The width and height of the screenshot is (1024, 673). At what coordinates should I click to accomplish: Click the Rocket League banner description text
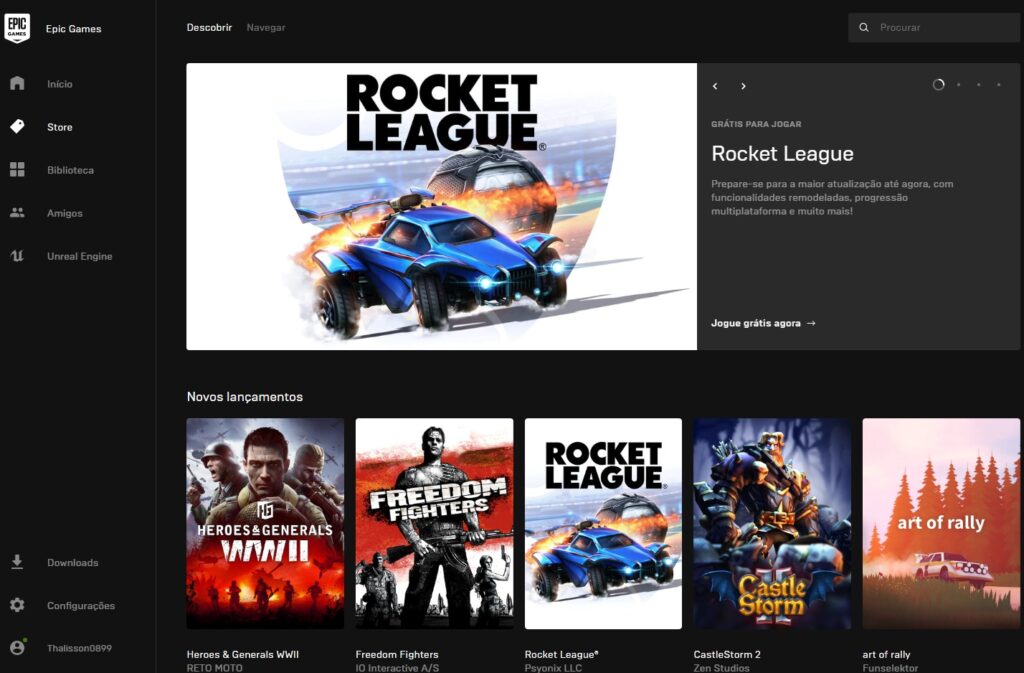click(x=832, y=197)
